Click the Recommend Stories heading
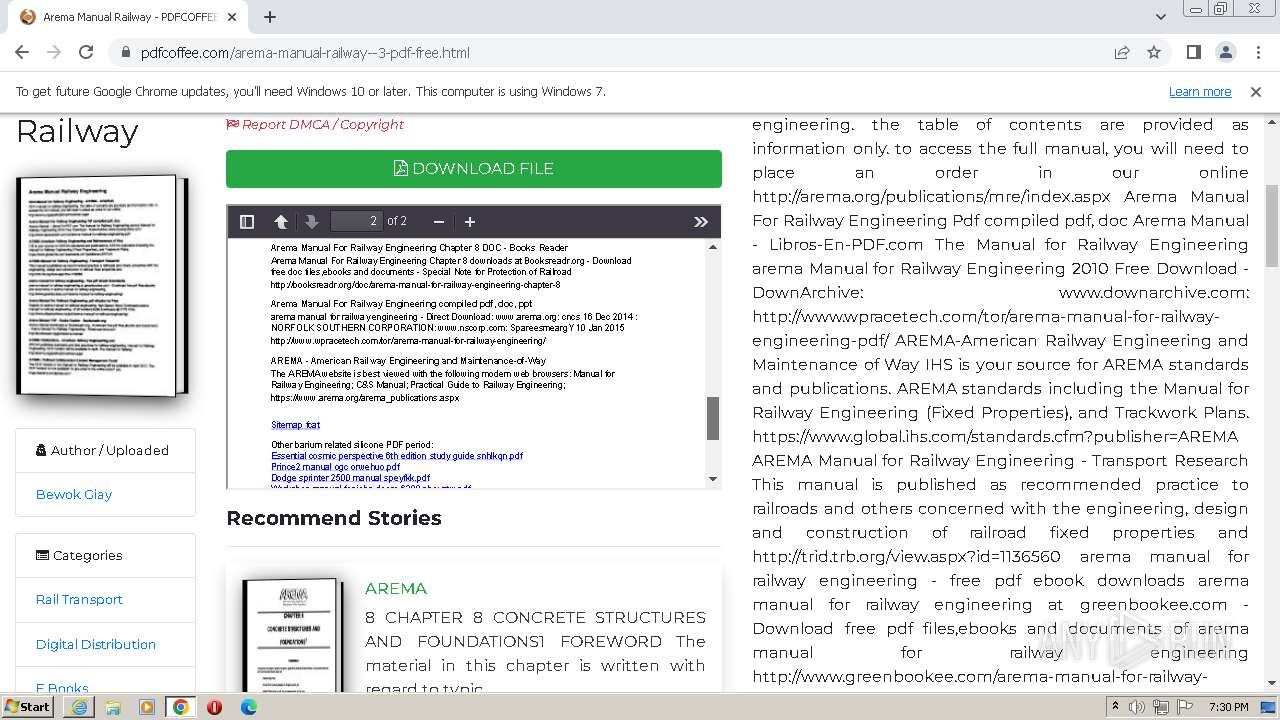1280x720 pixels. point(334,518)
